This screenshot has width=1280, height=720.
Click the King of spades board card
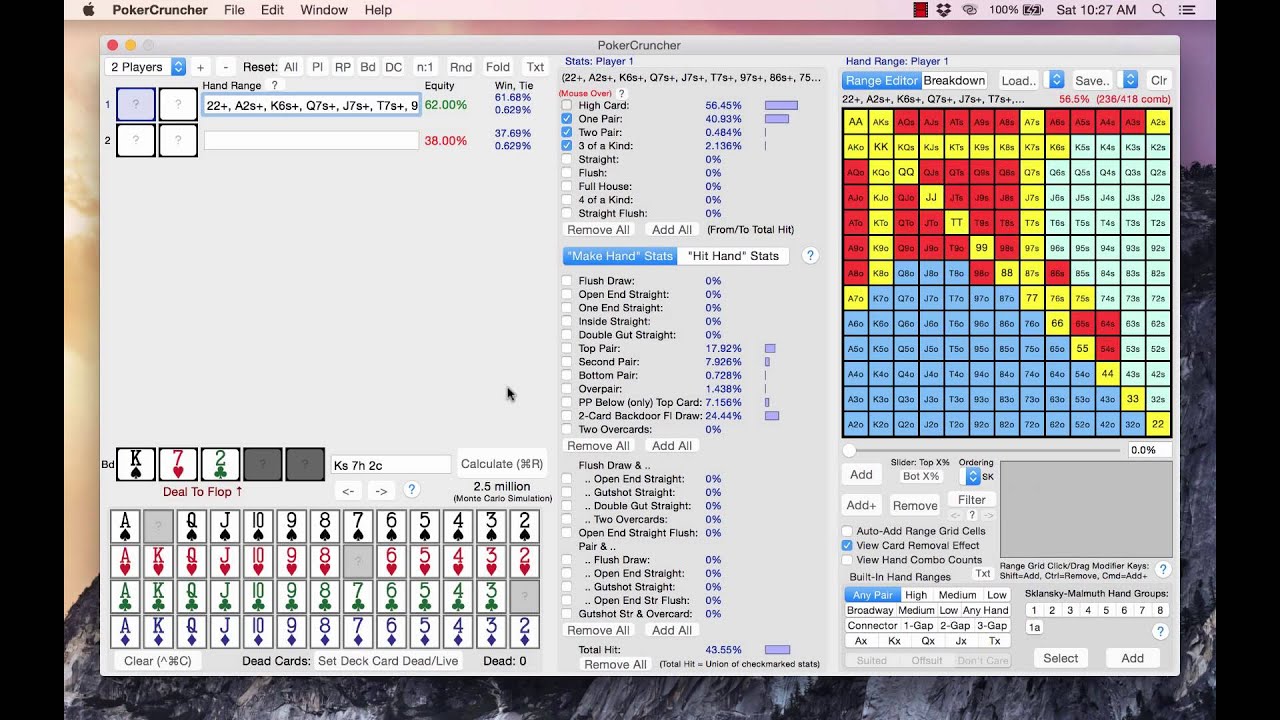click(136, 464)
